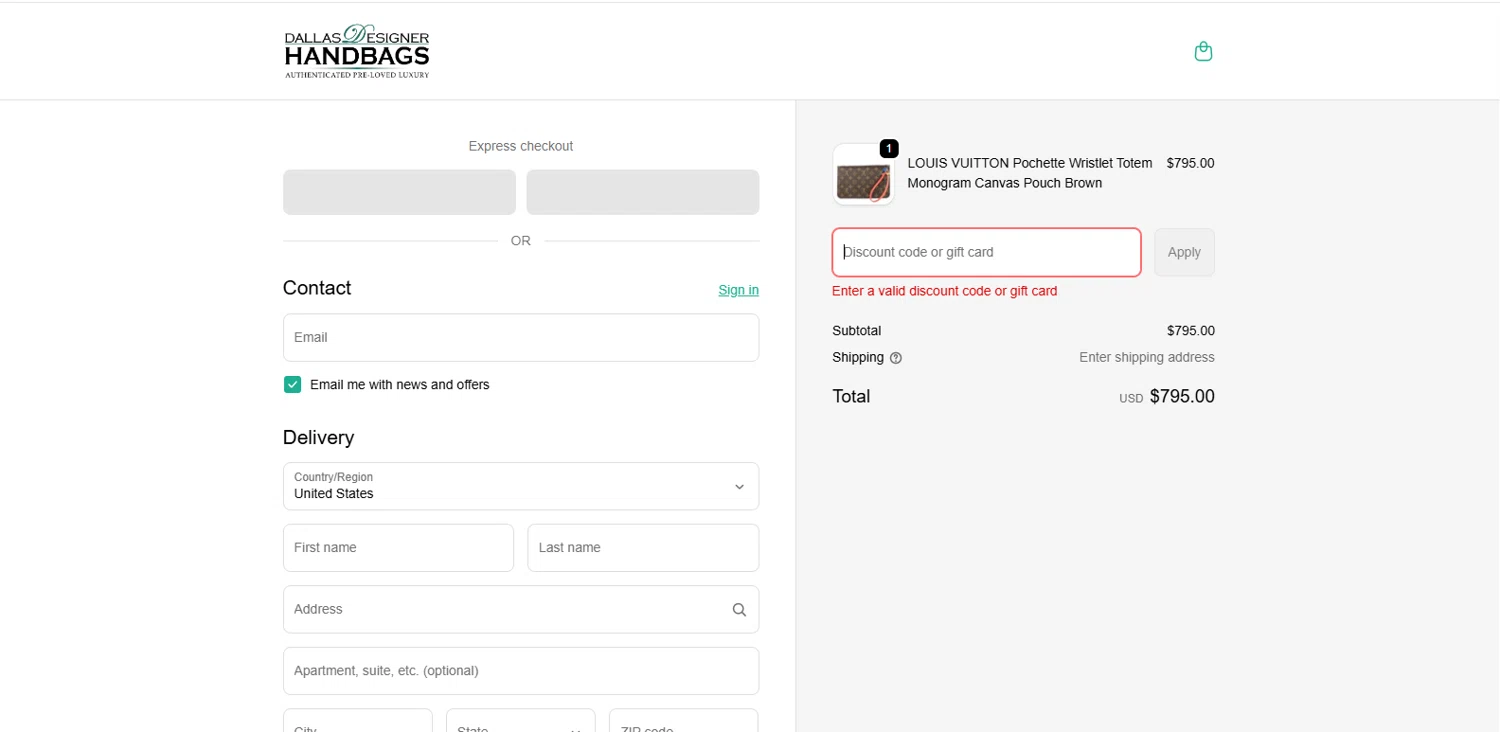The height and width of the screenshot is (732, 1500).
Task: Click the address search magnifier icon
Action: point(739,610)
